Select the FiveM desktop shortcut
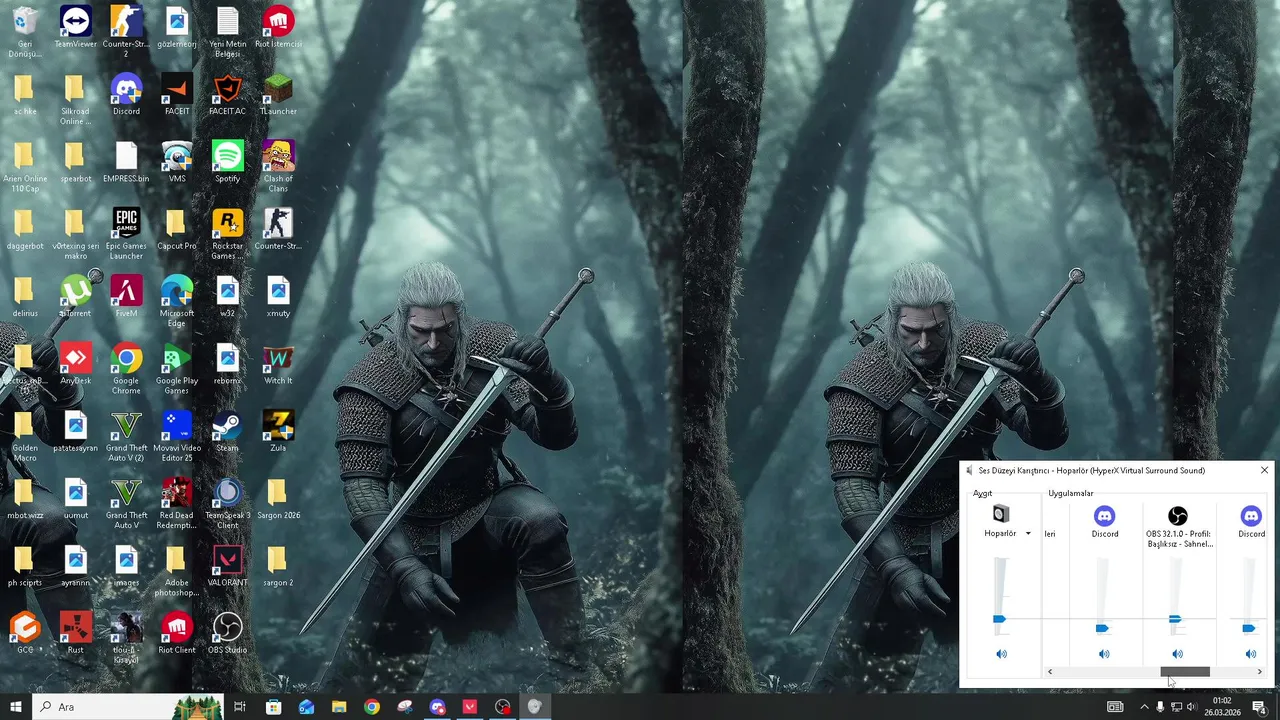 [x=126, y=296]
